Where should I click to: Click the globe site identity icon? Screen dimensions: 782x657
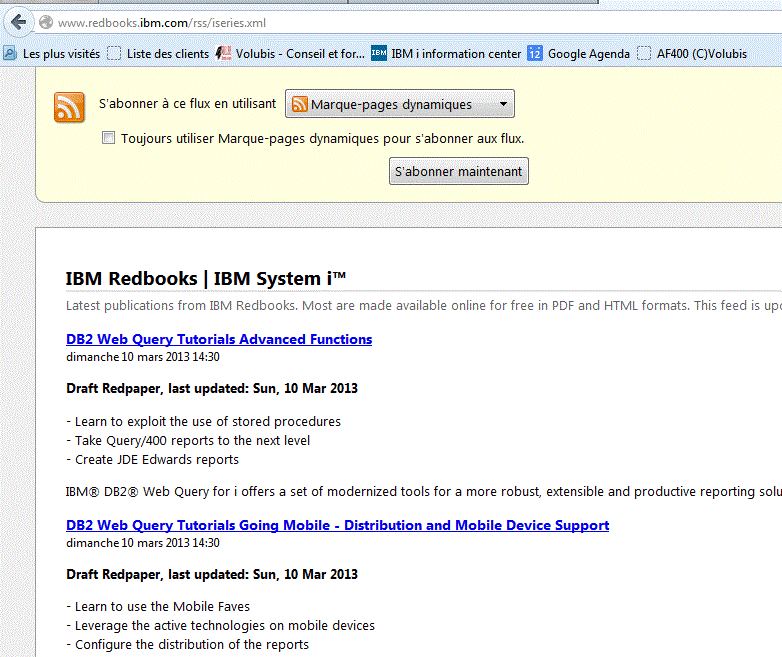coord(46,22)
